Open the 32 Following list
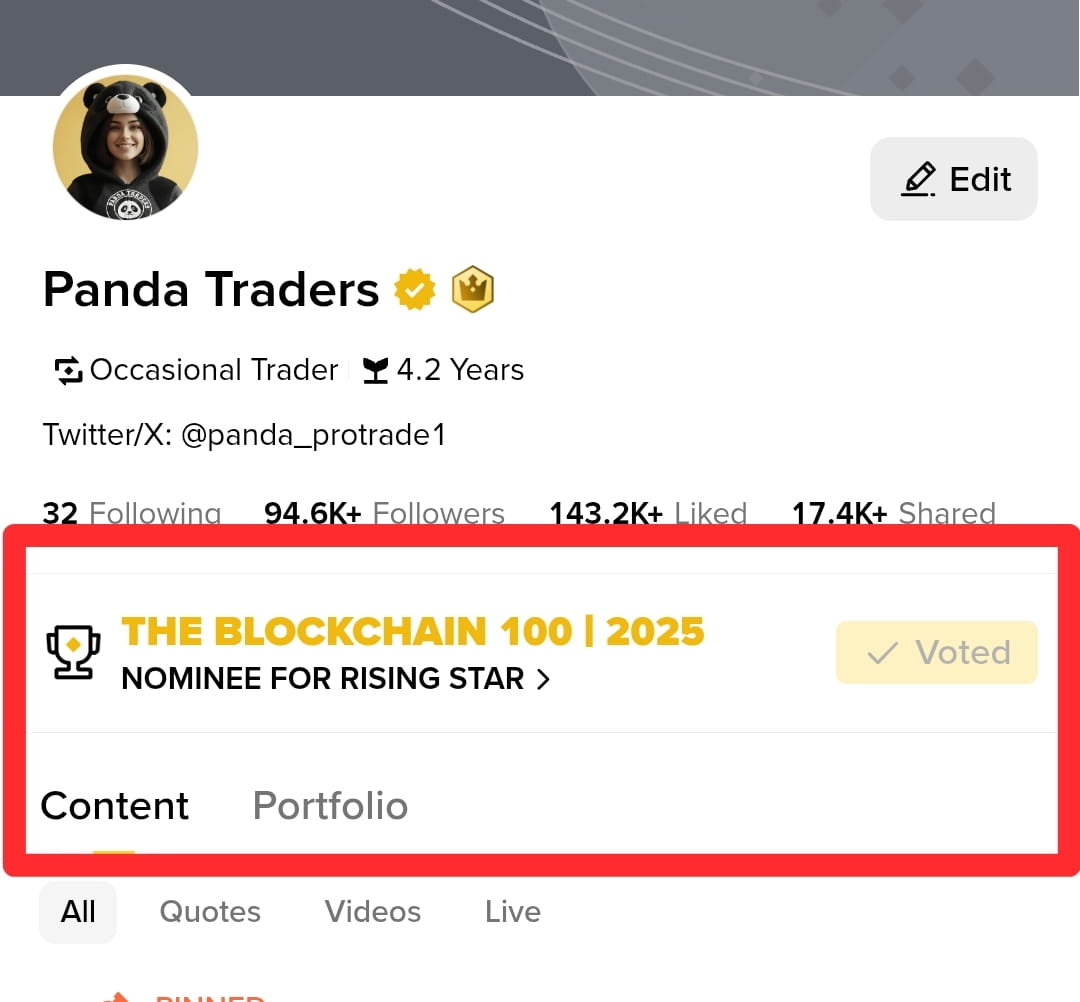The width and height of the screenshot is (1080, 1002). [132, 513]
